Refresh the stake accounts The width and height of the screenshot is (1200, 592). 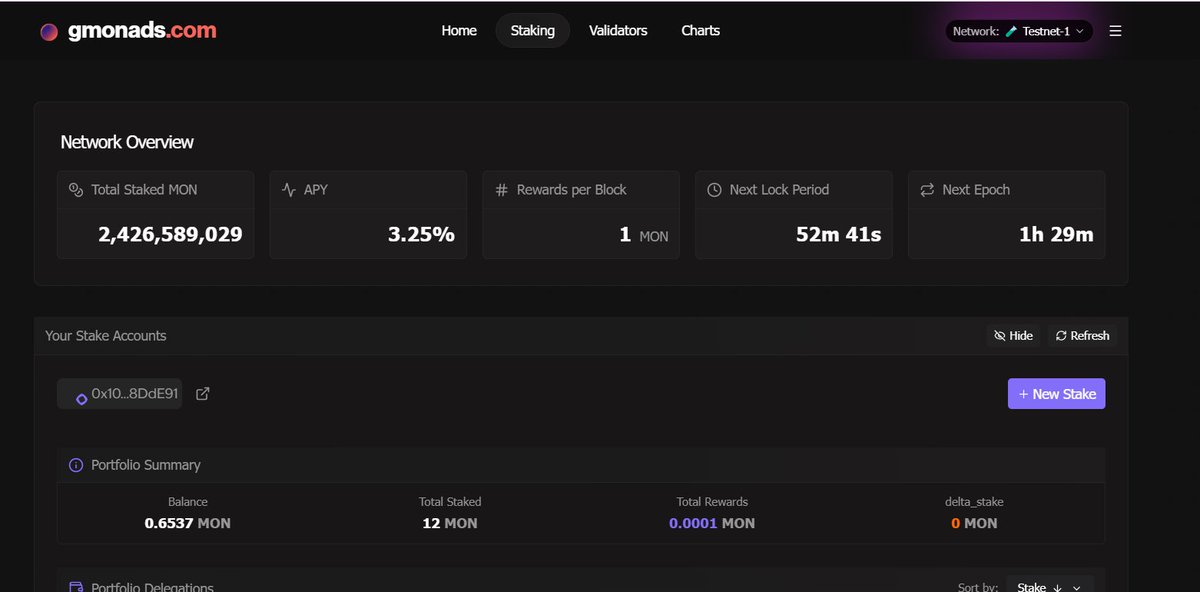1082,336
